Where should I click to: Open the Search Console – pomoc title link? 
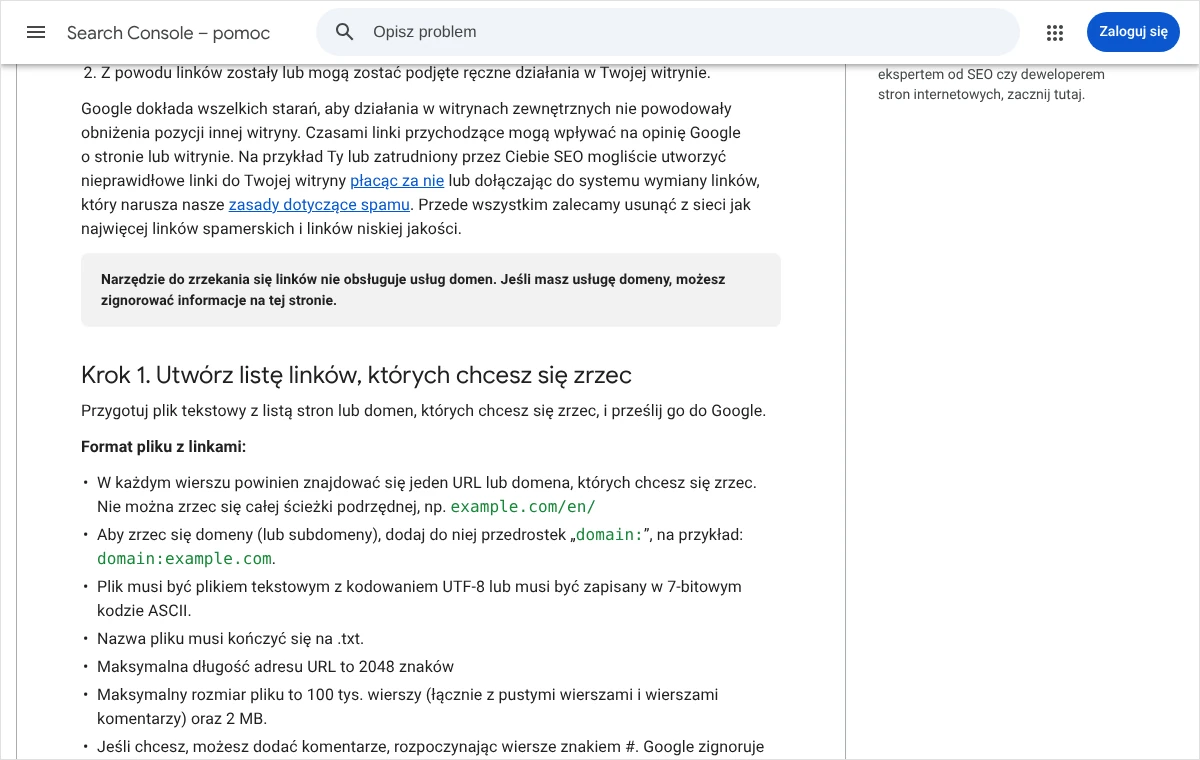[168, 33]
